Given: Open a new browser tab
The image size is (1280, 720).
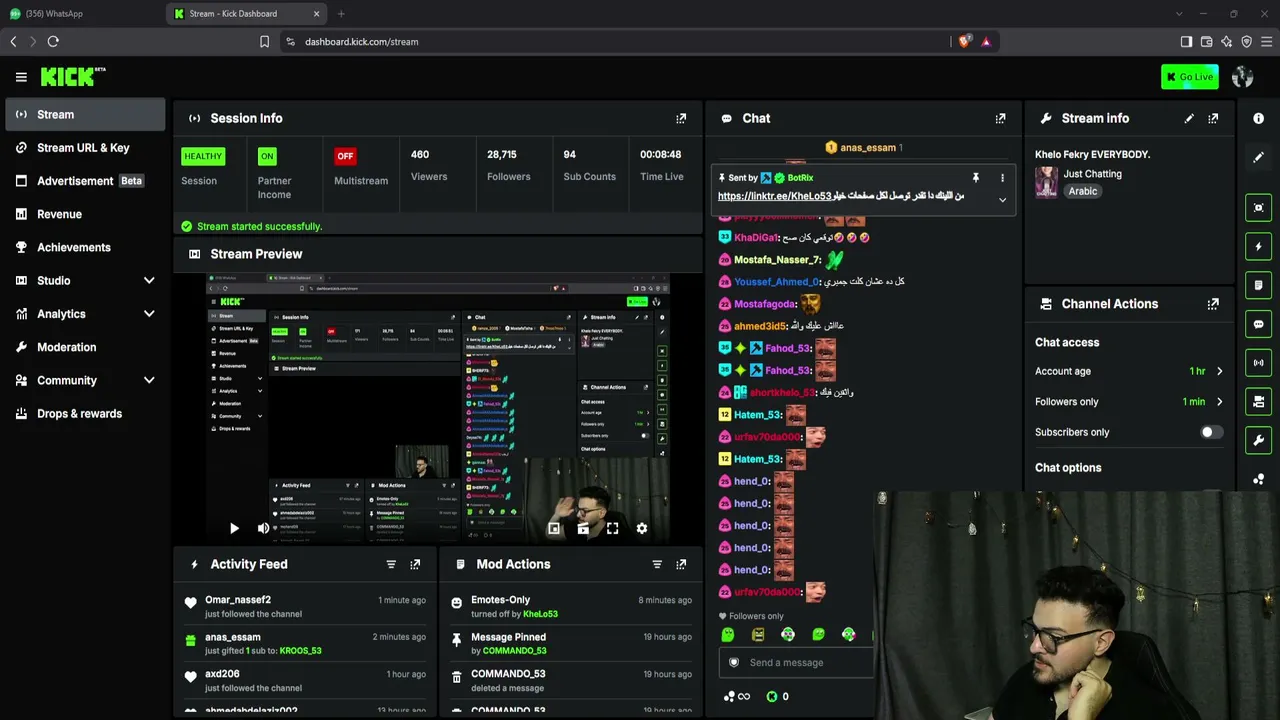Looking at the screenshot, I should [341, 14].
